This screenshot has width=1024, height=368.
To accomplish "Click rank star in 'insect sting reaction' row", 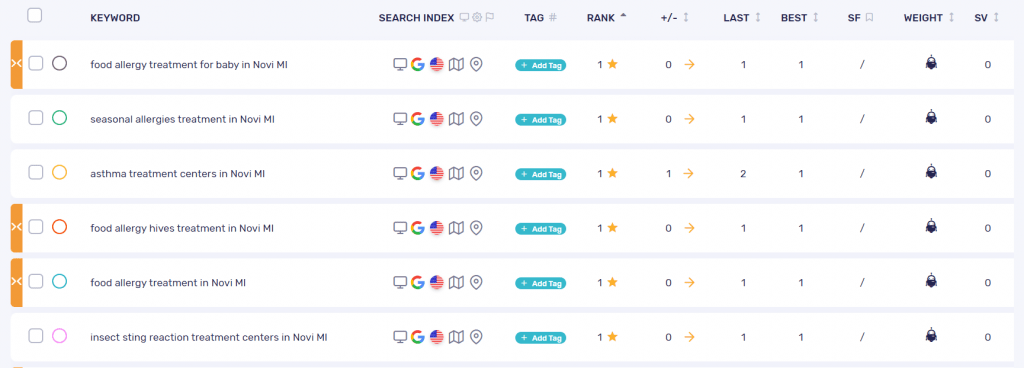I will [x=612, y=337].
